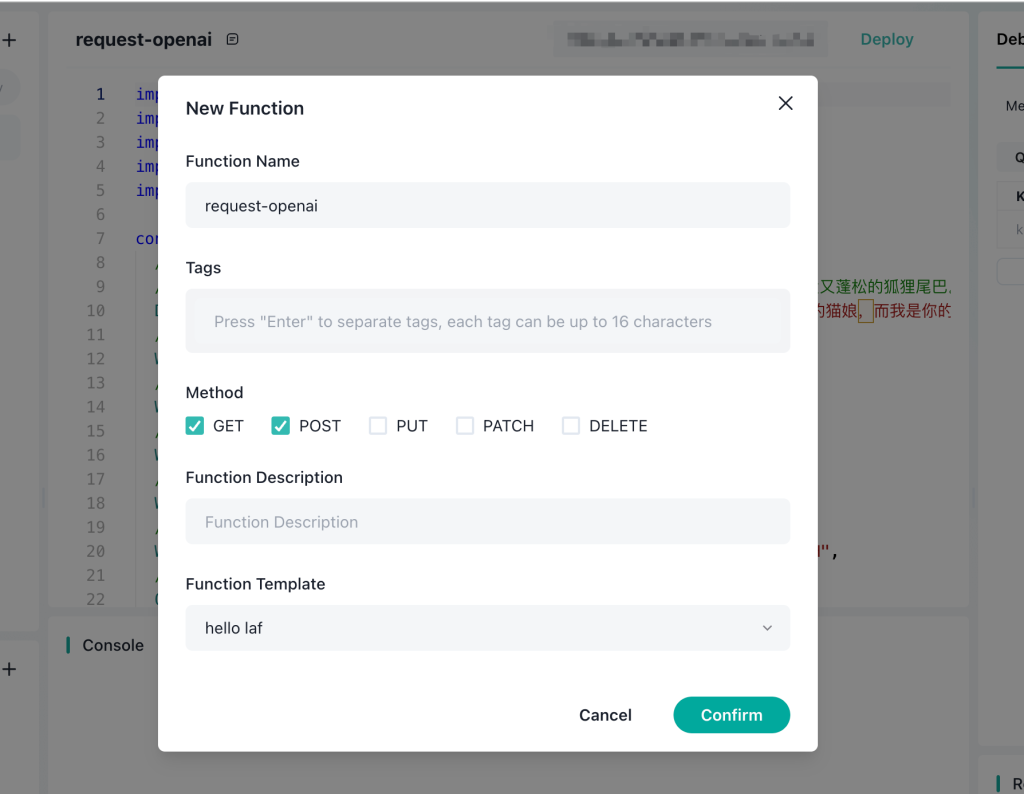Open the Function Template dropdown

click(487, 628)
